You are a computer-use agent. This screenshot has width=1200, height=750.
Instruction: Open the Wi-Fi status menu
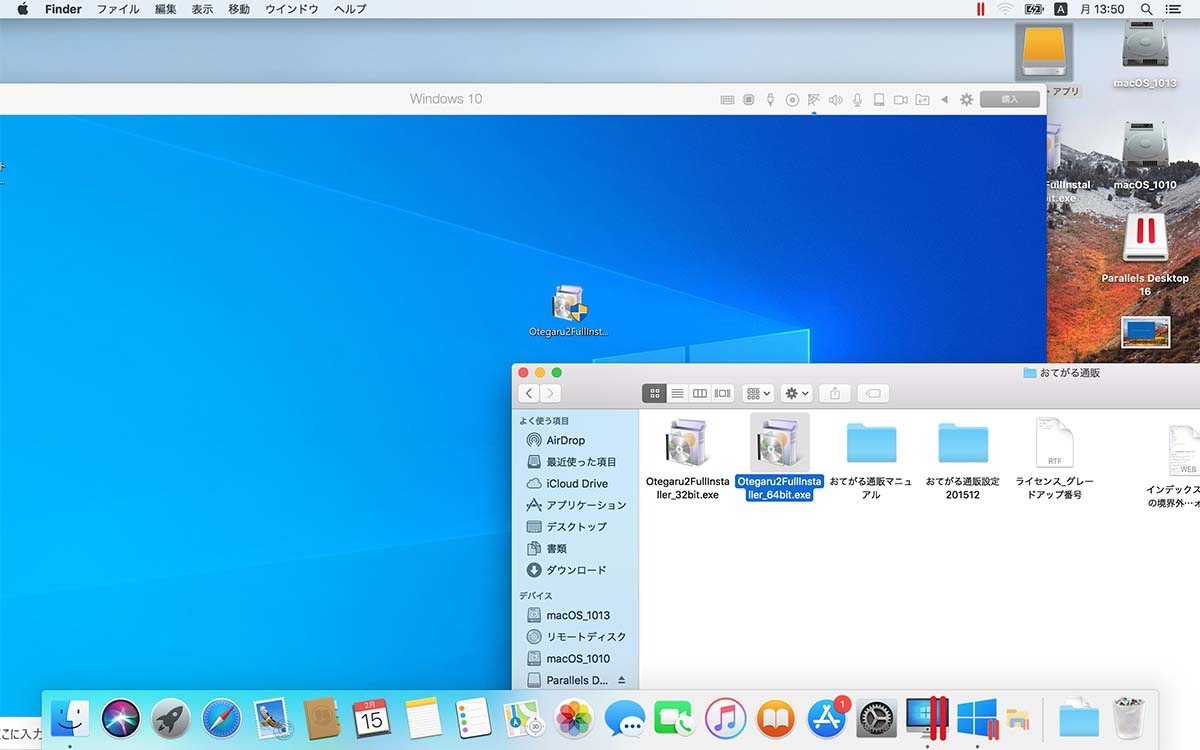(1005, 9)
